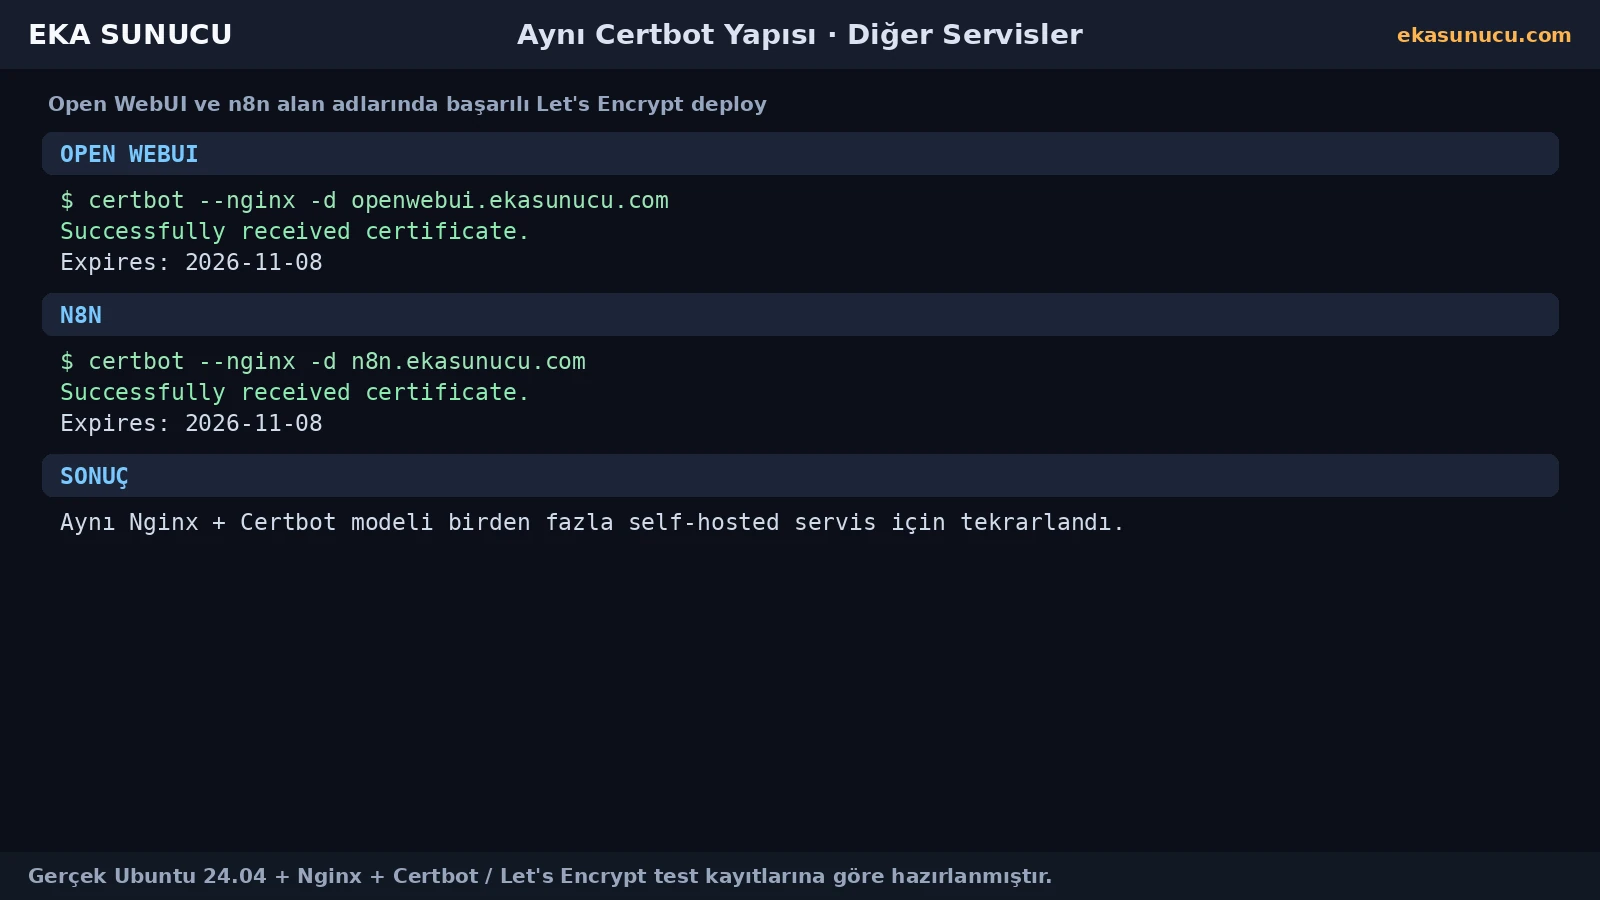The width and height of the screenshot is (1600, 900).
Task: Open the ekasunucu.com link
Action: point(1484,35)
